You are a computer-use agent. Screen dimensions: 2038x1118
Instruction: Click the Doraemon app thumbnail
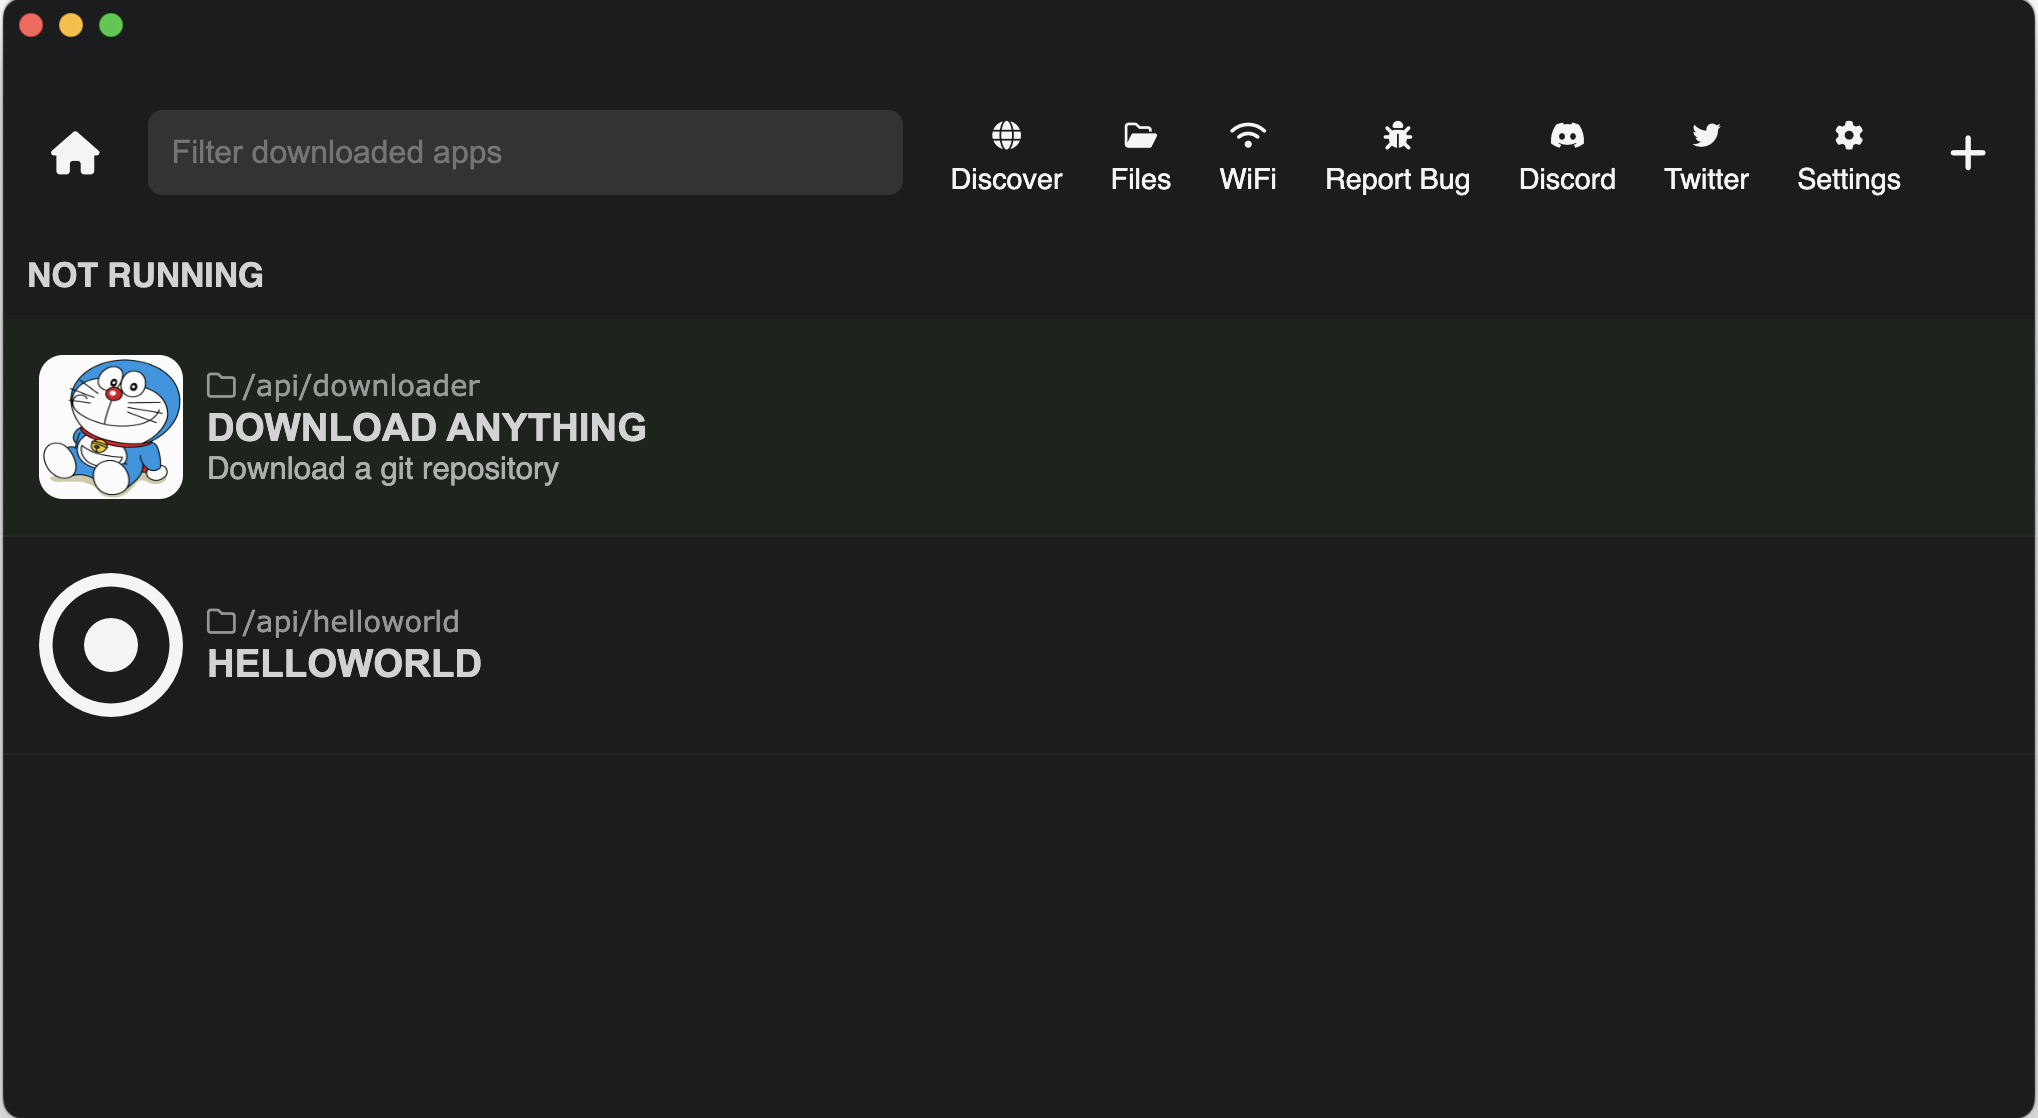[111, 427]
